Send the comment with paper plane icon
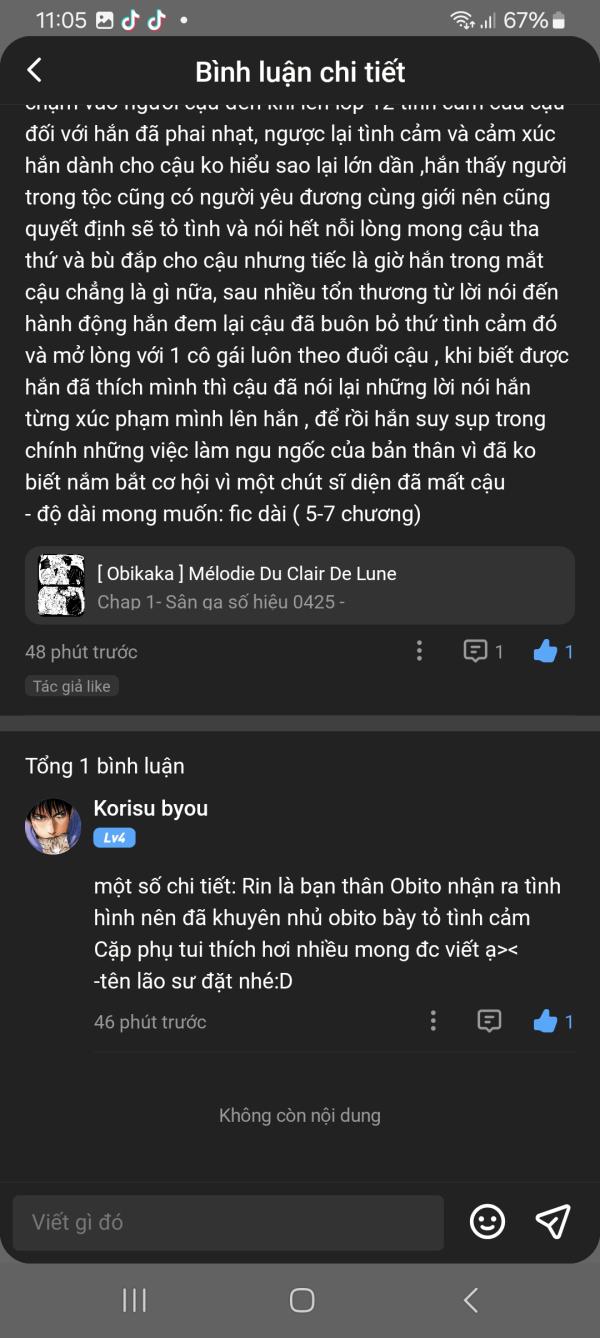Image resolution: width=600 pixels, height=1338 pixels. [x=553, y=1221]
